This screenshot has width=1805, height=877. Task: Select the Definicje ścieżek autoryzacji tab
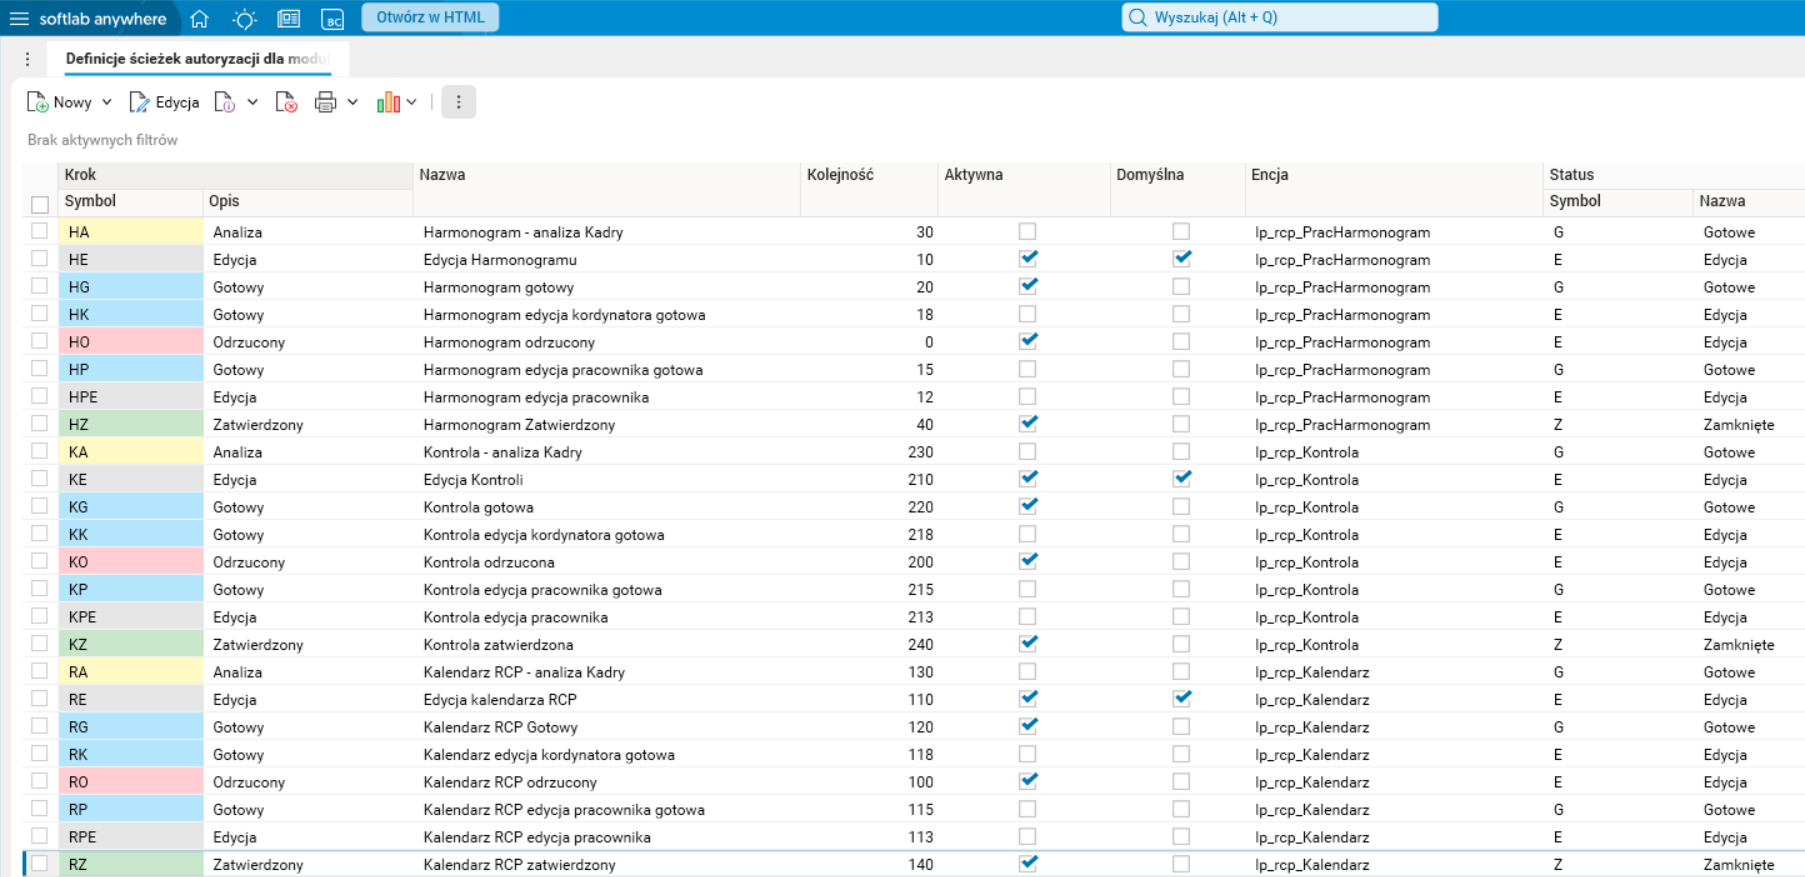coord(197,59)
